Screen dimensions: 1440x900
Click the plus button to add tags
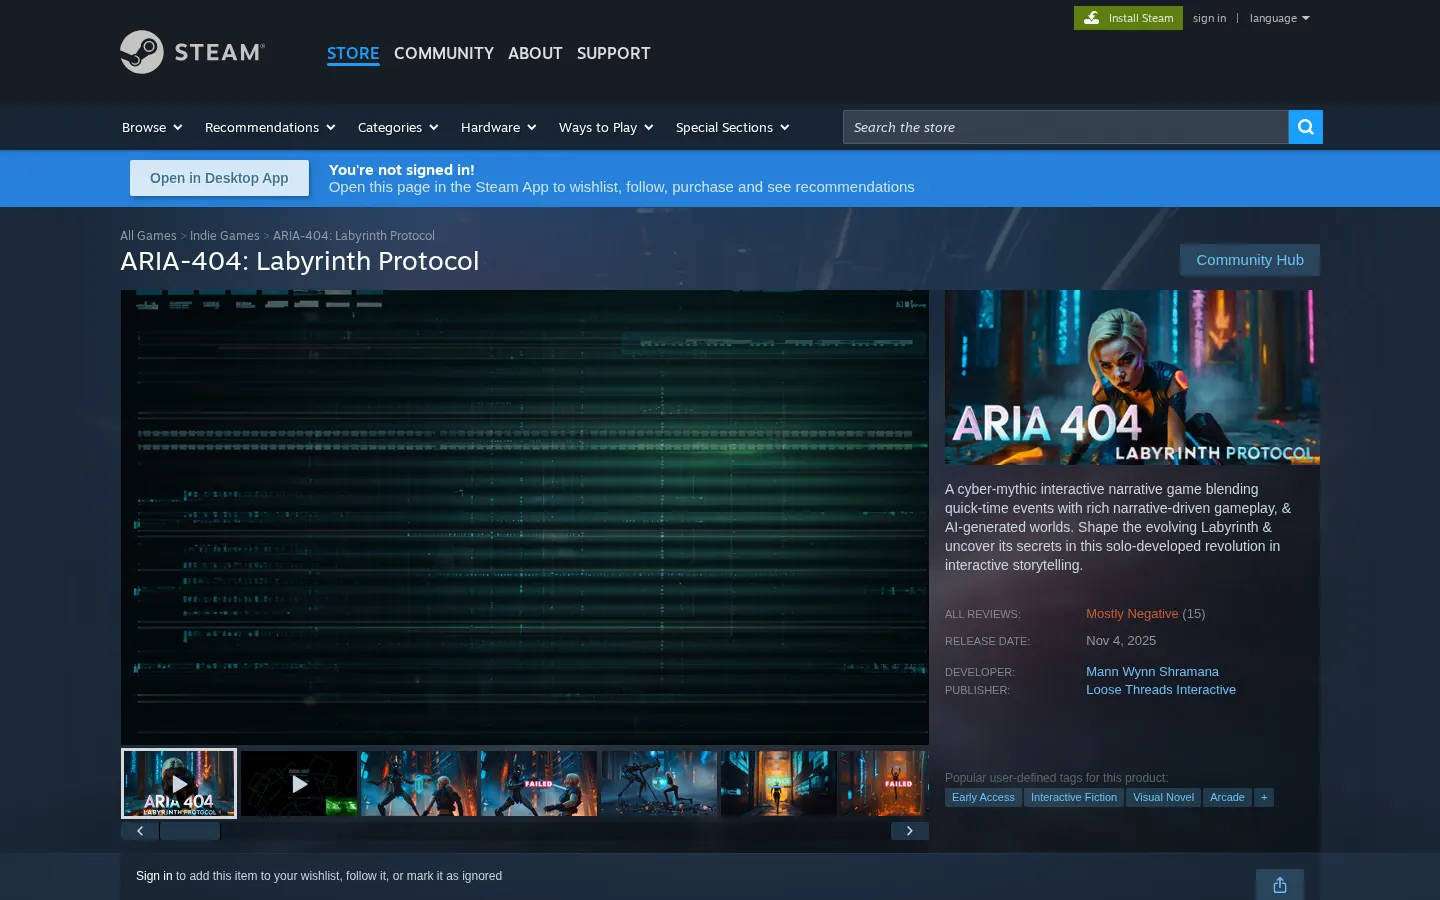(1264, 797)
